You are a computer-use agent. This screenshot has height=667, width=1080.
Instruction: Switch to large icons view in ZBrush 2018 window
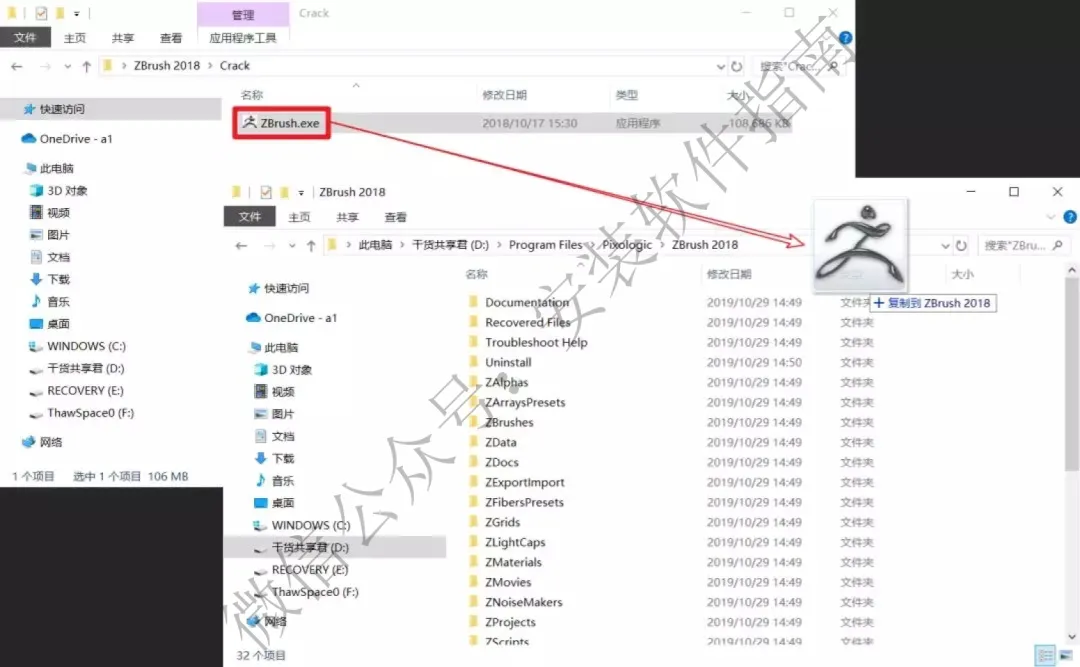pos(1066,655)
